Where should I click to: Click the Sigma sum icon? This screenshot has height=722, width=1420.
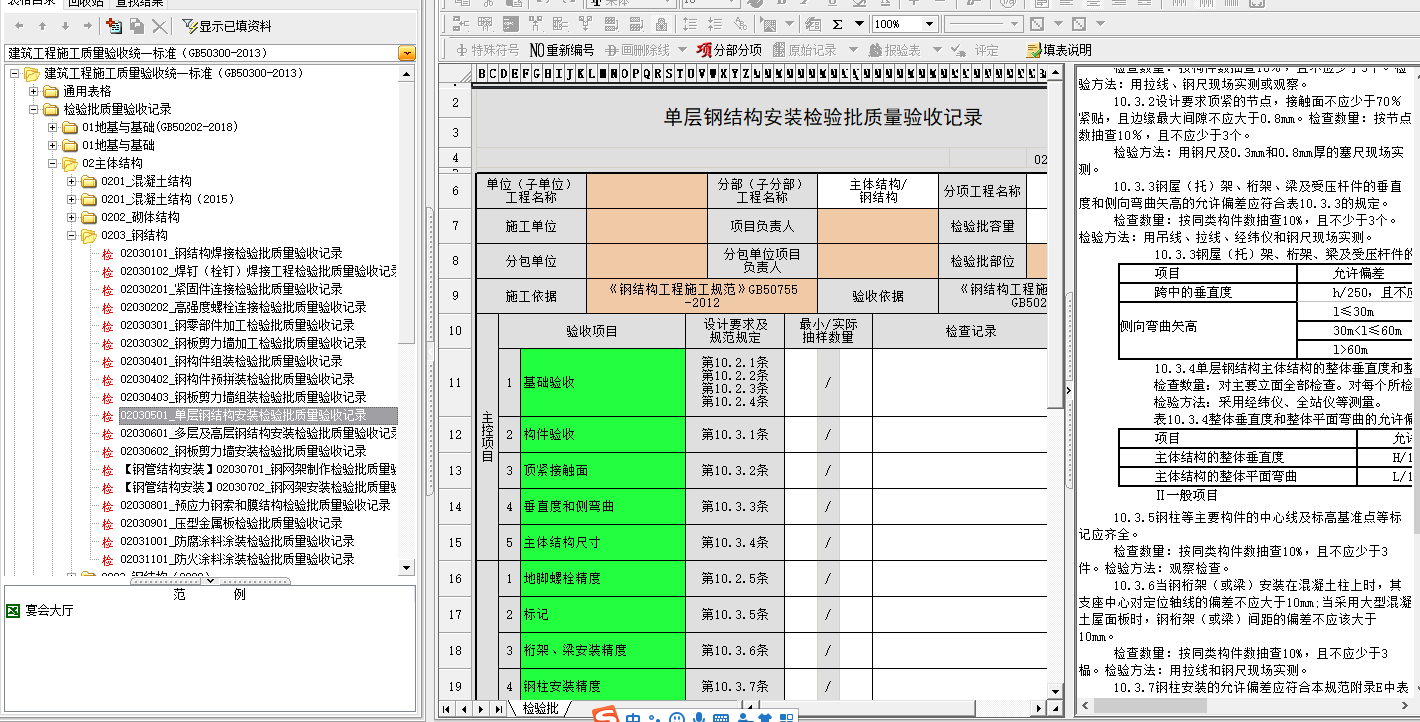[x=837, y=24]
